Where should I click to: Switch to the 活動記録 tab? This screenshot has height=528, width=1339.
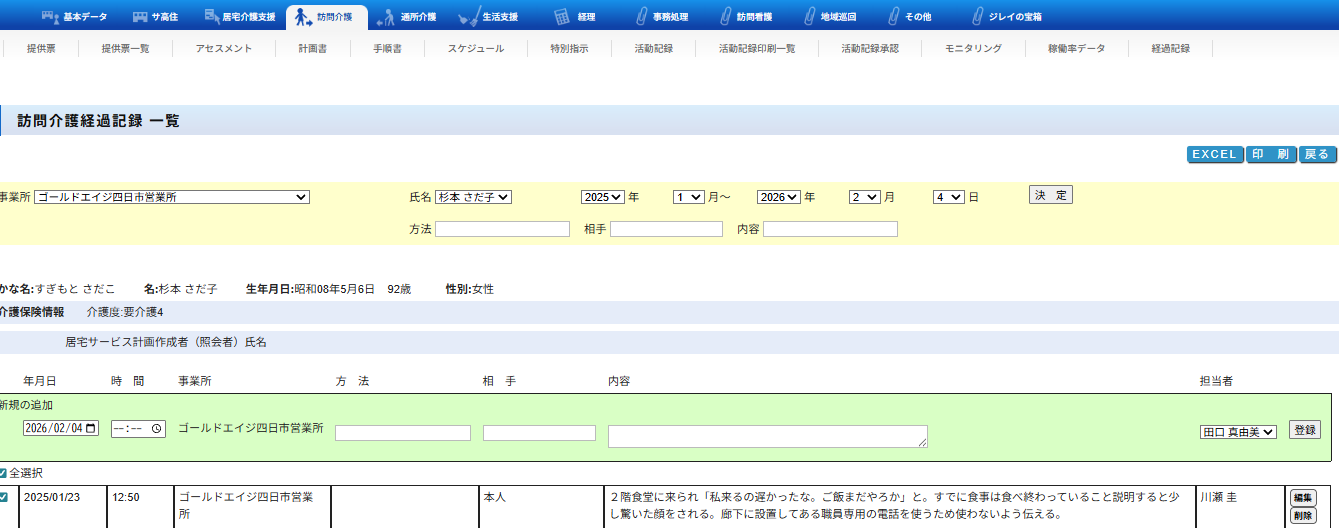[x=652, y=48]
